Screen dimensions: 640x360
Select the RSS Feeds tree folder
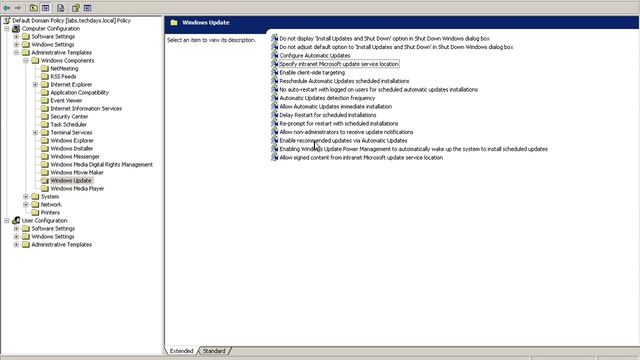[63, 76]
